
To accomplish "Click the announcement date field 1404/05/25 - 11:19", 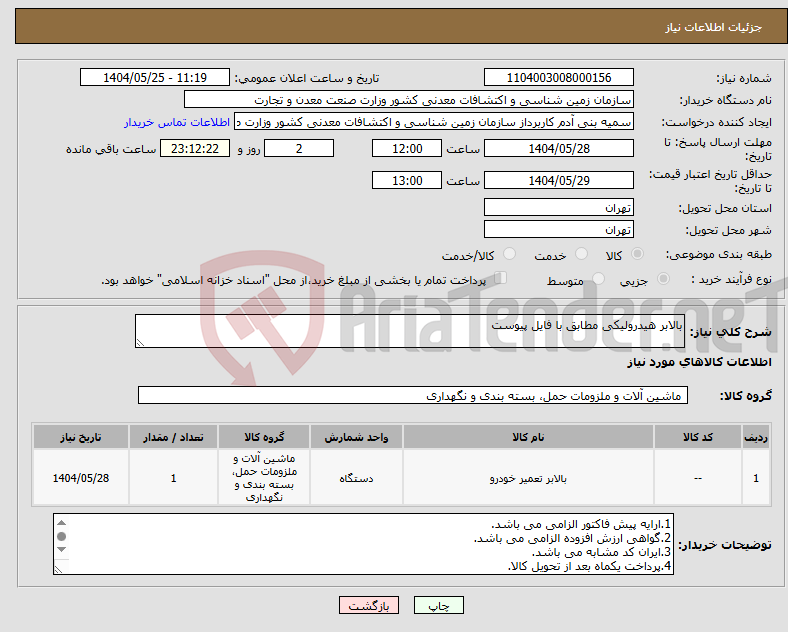I will pyautogui.click(x=155, y=78).
